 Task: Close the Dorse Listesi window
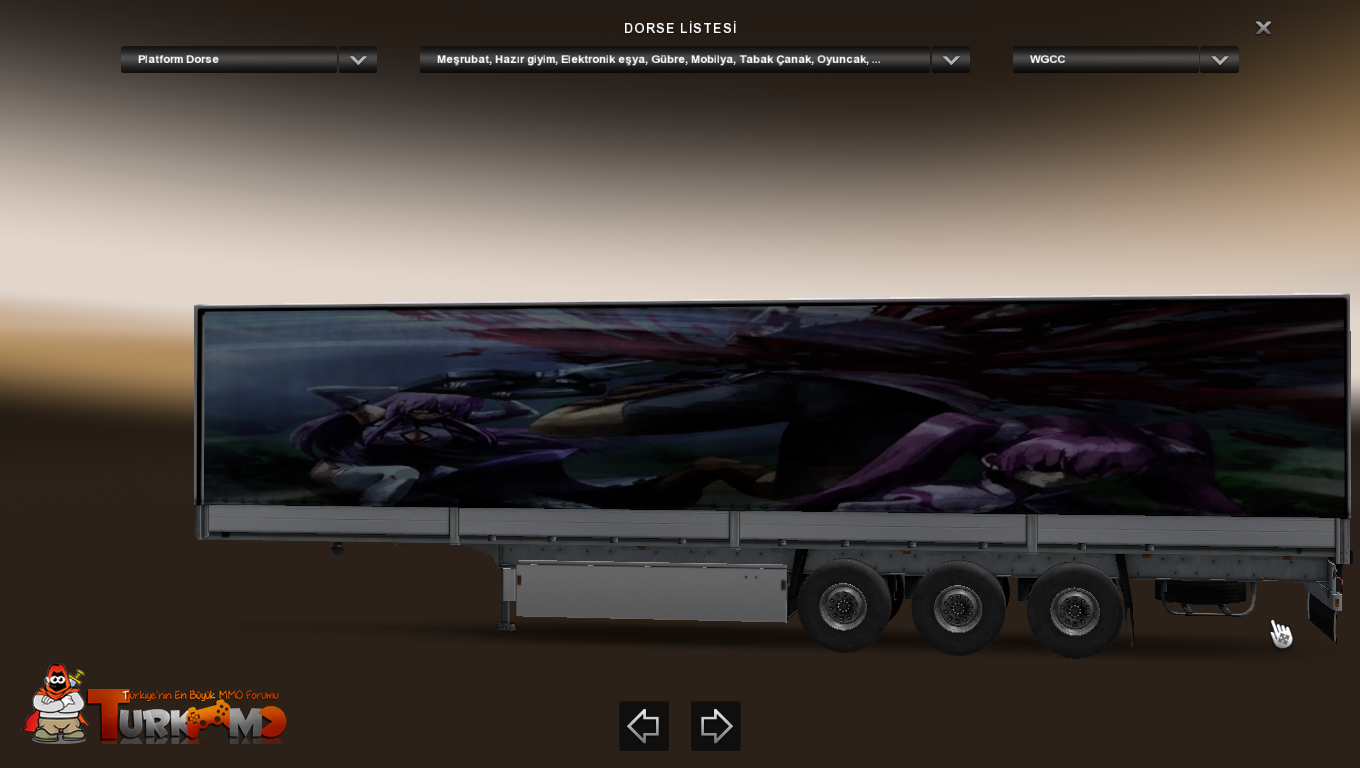tap(1263, 28)
